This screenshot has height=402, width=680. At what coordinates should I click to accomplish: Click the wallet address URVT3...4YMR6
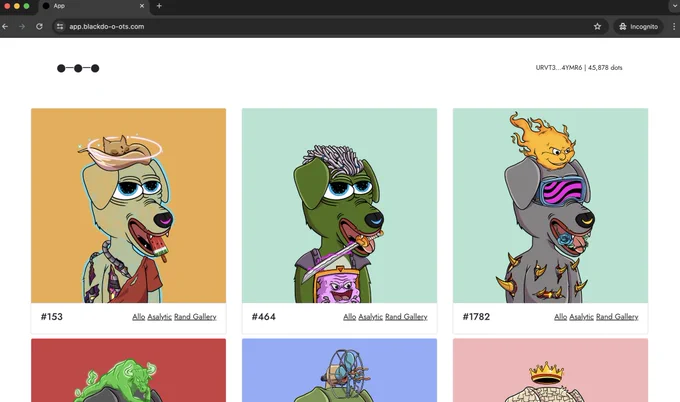click(x=559, y=68)
